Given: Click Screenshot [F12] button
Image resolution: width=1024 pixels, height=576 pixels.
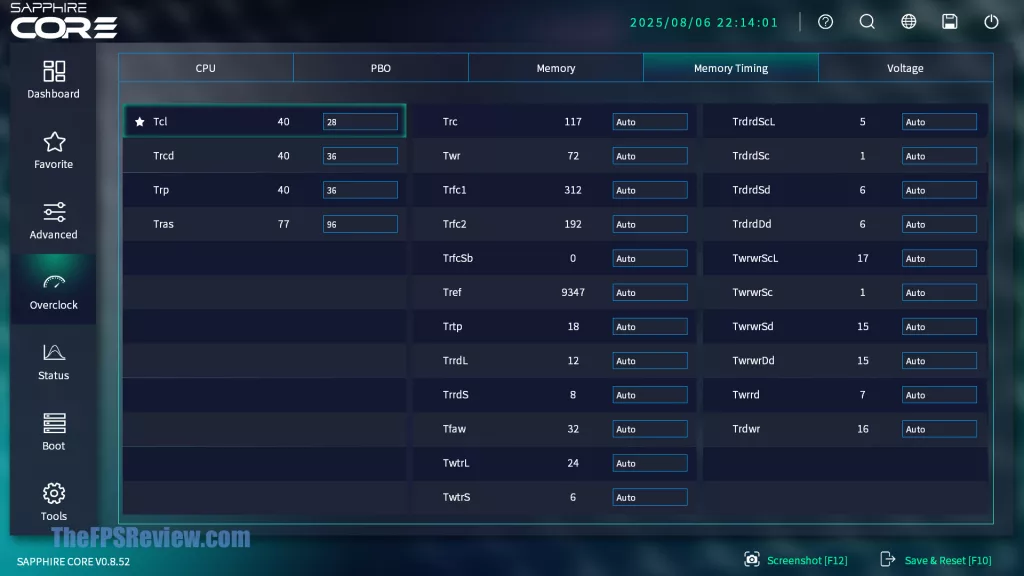Looking at the screenshot, I should pos(795,560).
